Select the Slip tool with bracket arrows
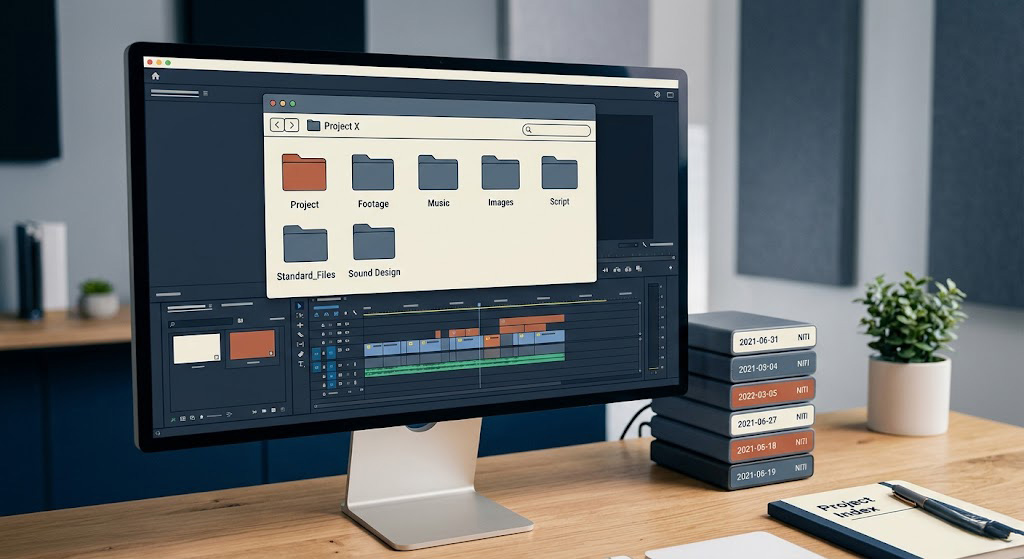This screenshot has width=1024, height=559. click(x=300, y=344)
